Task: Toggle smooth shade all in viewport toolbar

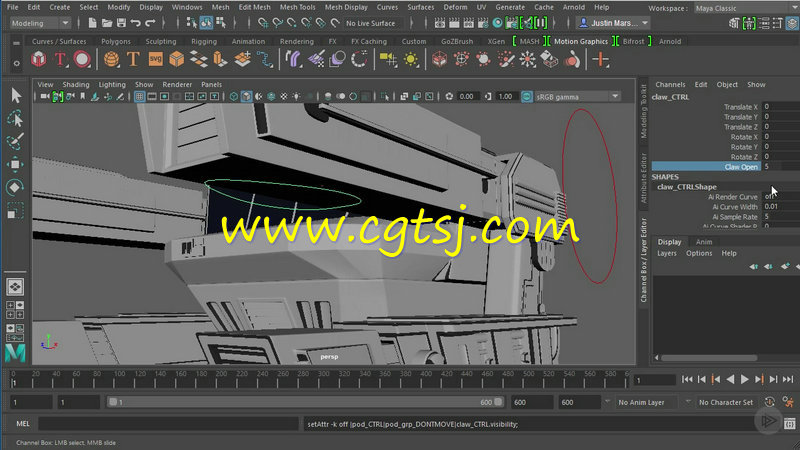Action: (x=246, y=96)
